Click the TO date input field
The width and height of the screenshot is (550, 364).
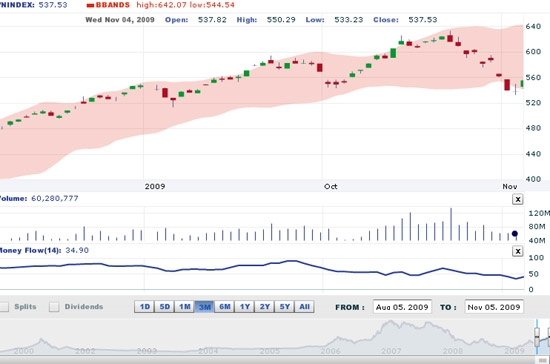494,307
